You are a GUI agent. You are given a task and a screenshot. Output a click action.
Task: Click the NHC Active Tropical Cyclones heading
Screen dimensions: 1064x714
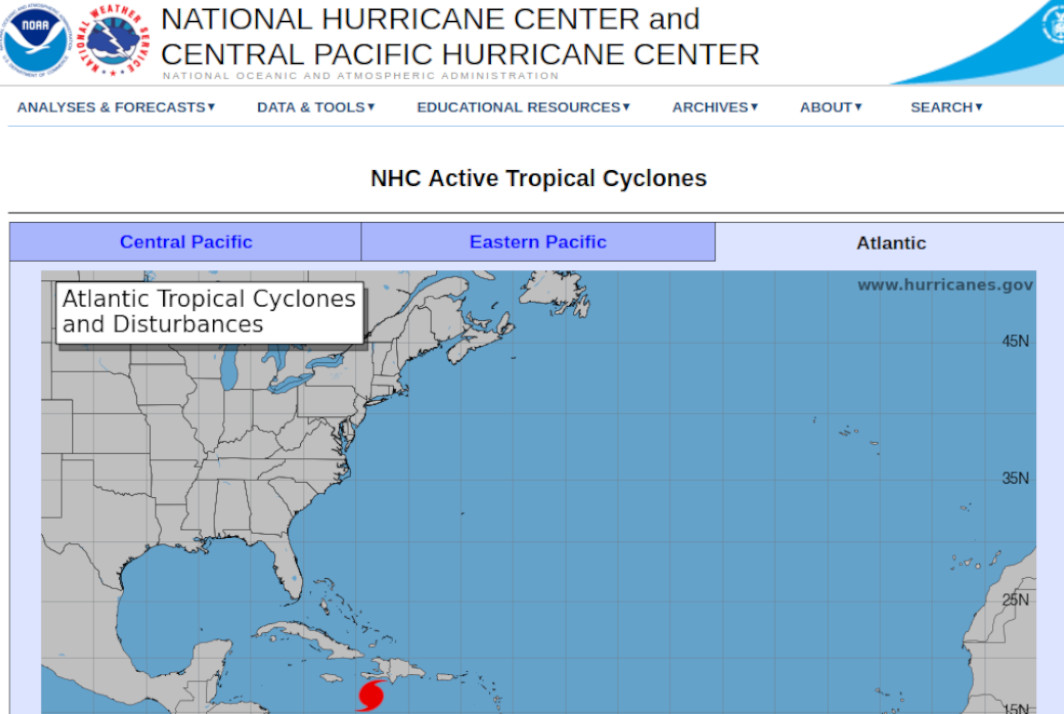point(538,178)
